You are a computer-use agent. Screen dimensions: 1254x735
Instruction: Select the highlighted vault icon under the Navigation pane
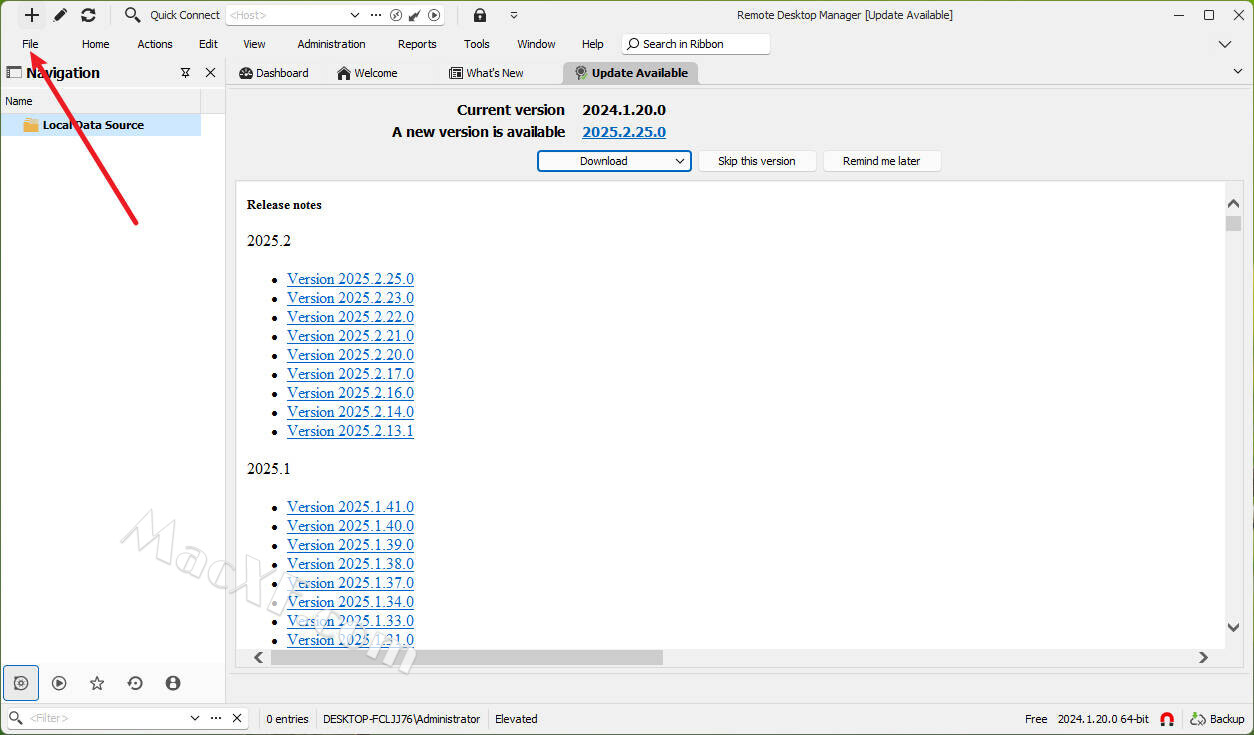point(21,683)
